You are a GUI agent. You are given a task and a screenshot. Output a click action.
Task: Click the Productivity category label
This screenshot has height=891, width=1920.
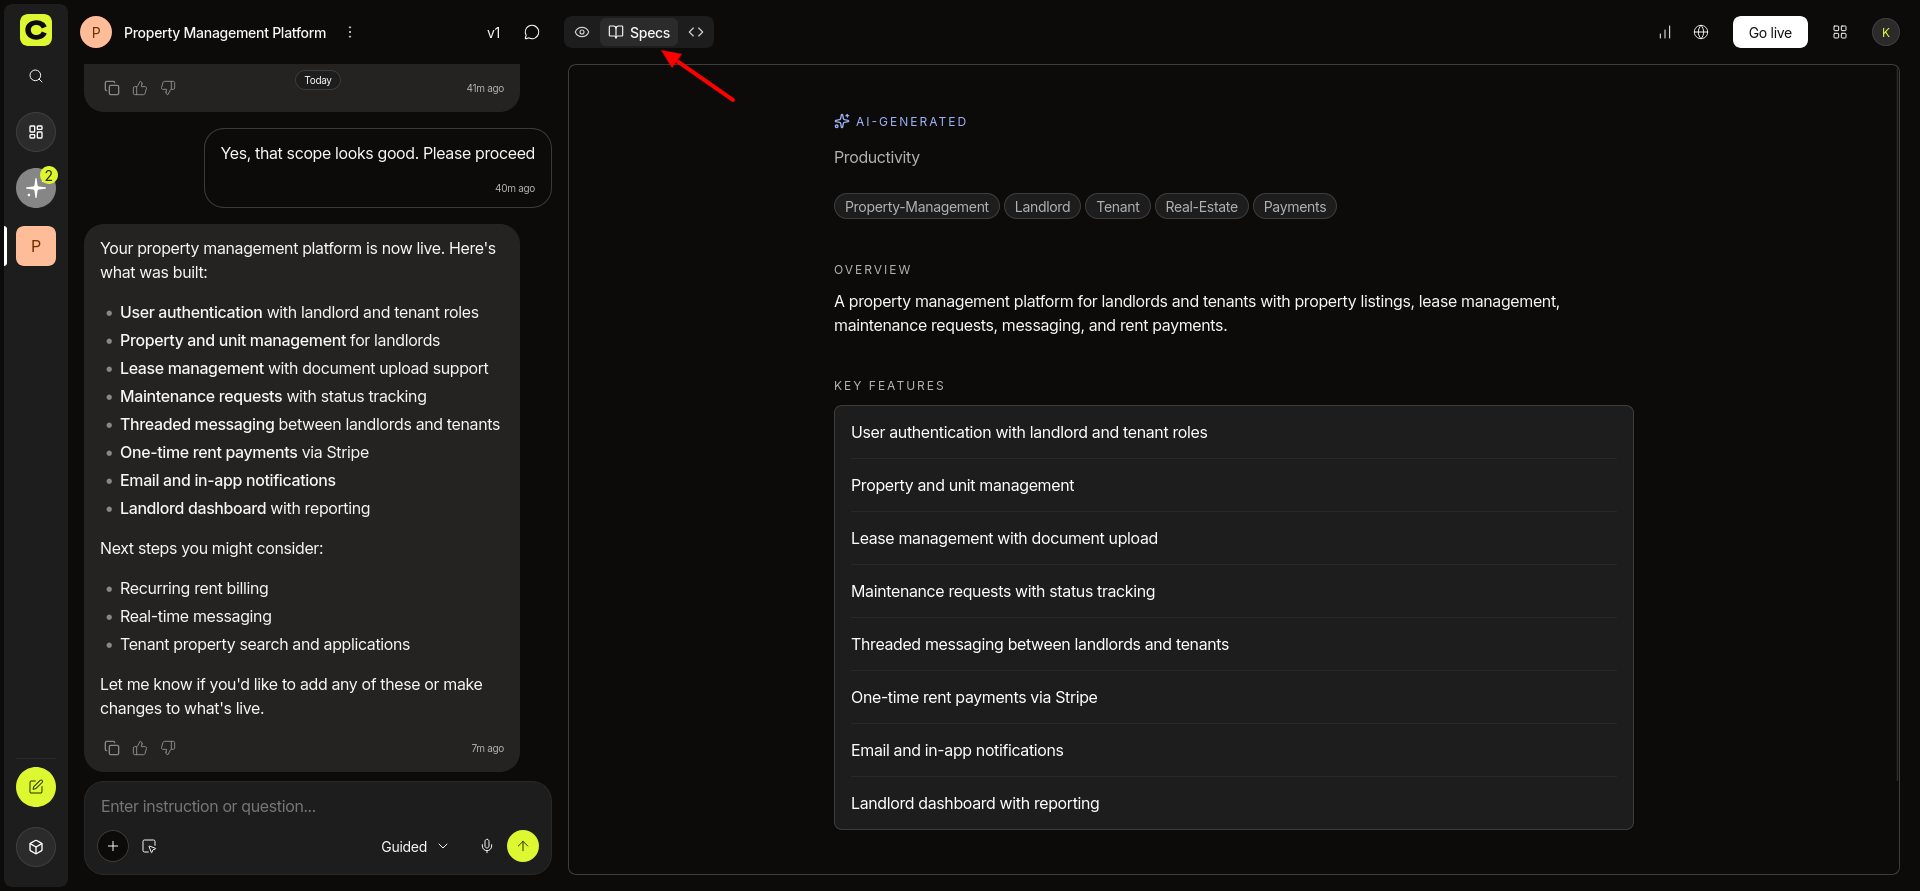[x=876, y=157]
